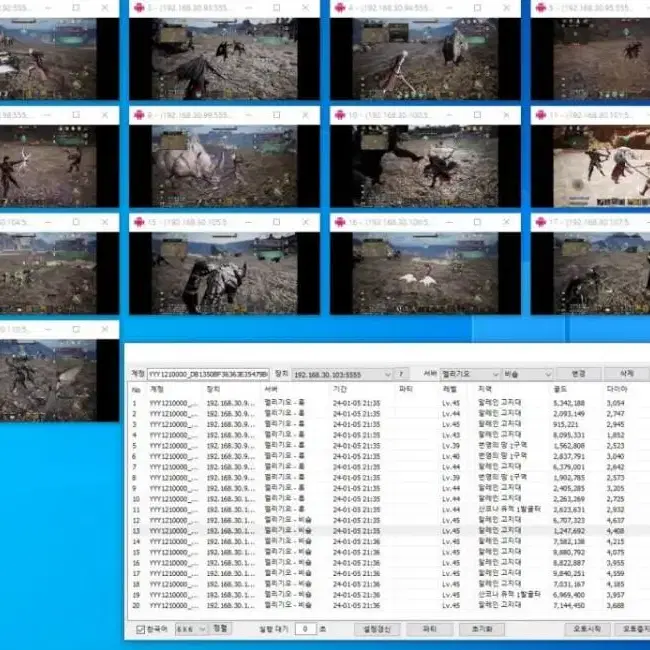Open the 장치 device dropdown showing 192.168.30.103:5555
Screen dimensions: 650x650
click(x=342, y=374)
